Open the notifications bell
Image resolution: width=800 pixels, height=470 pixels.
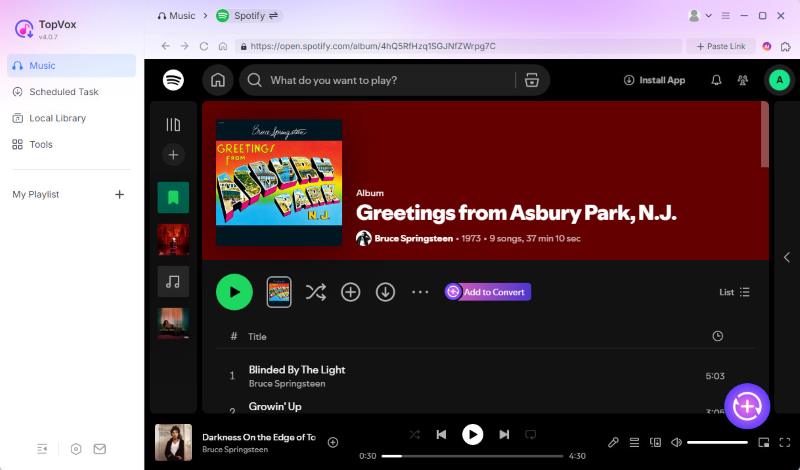(x=716, y=80)
